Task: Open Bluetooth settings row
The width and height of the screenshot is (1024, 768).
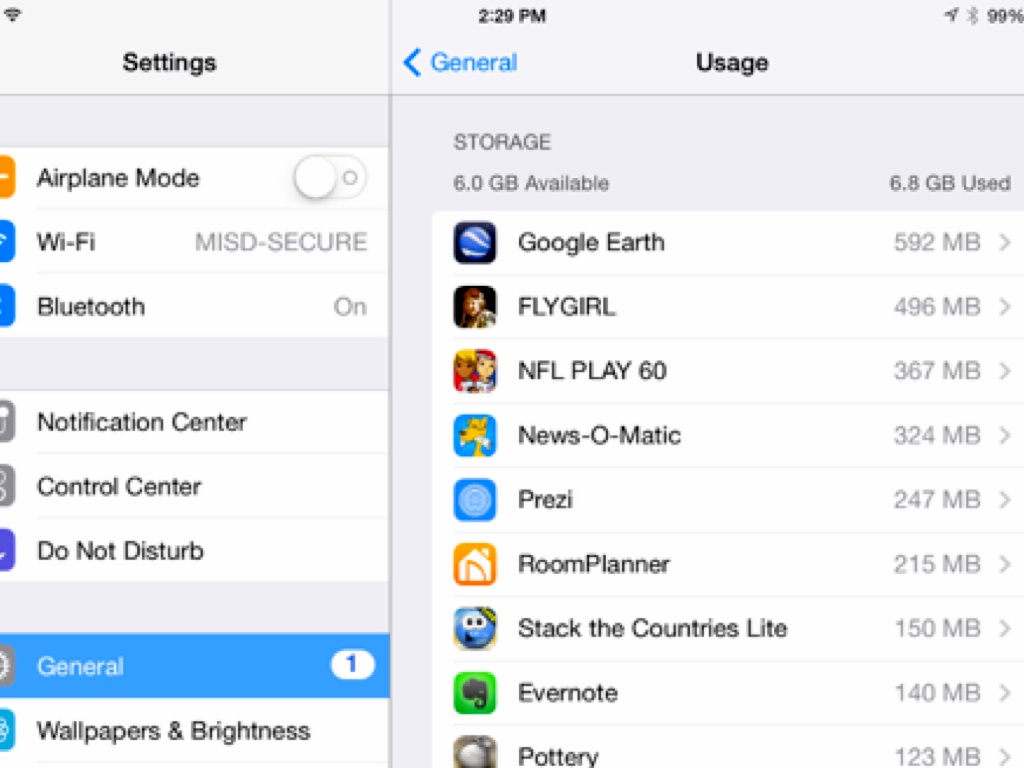Action: pos(195,306)
